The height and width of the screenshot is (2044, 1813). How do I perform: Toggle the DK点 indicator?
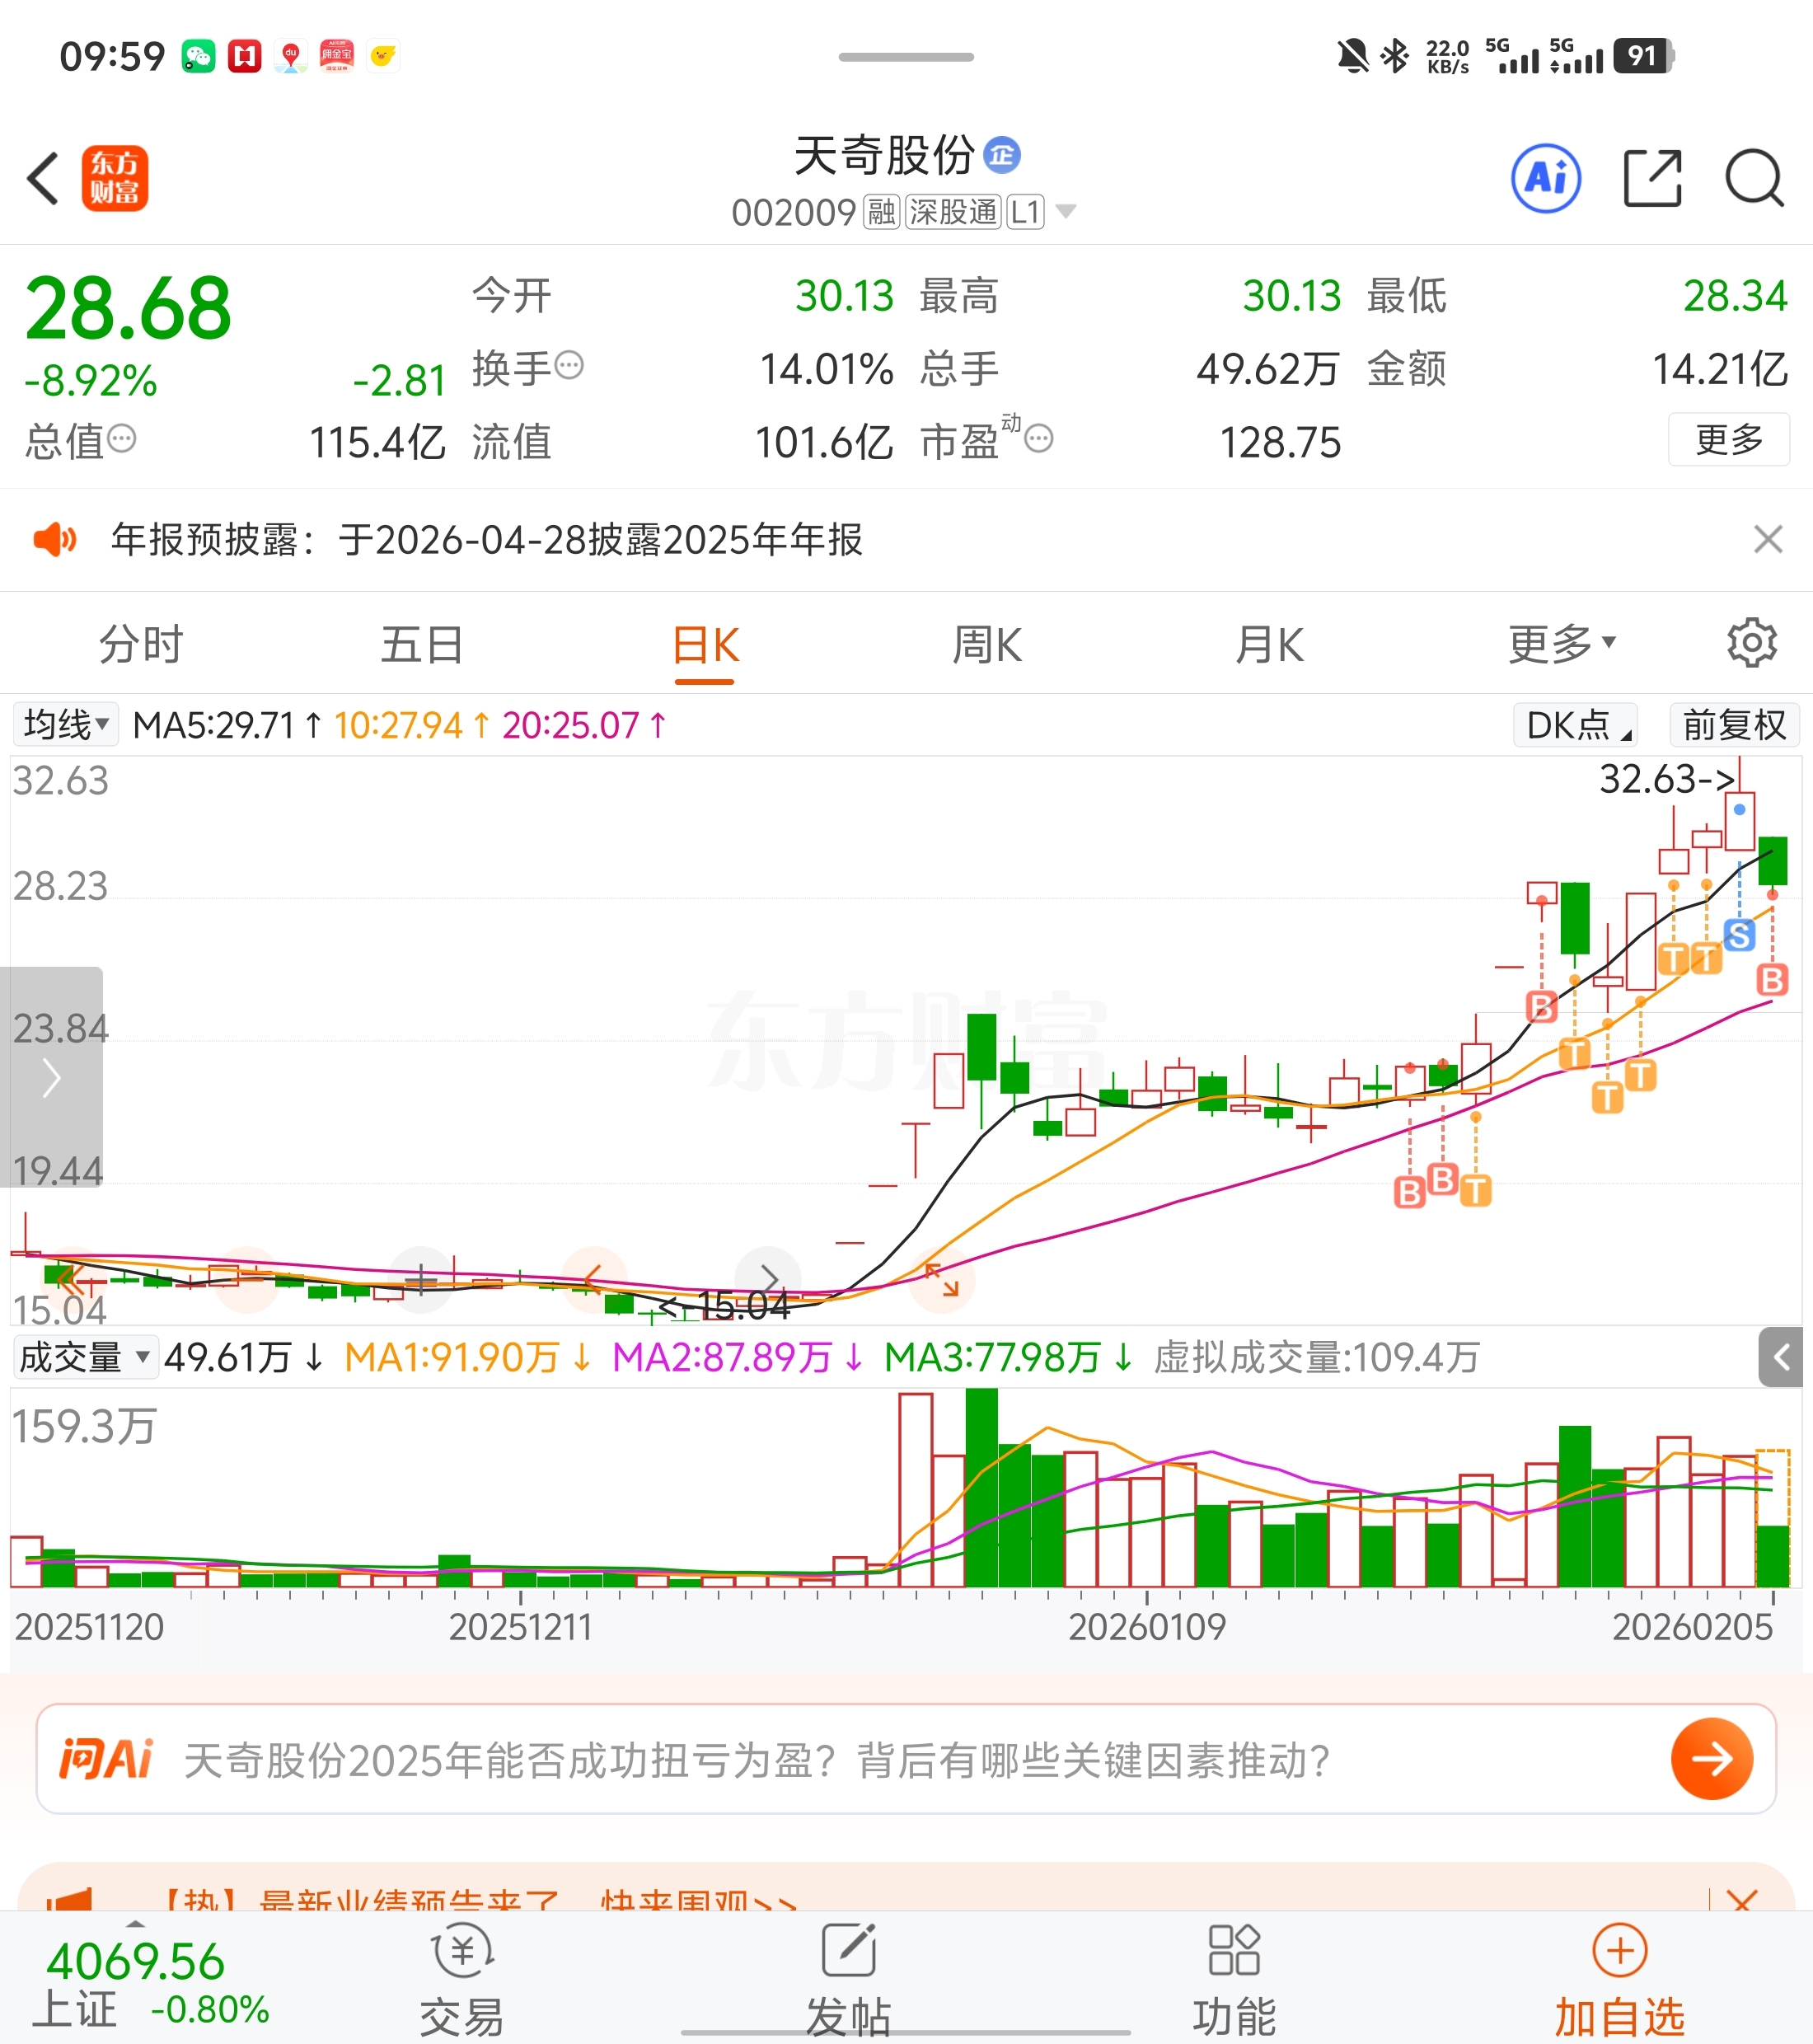tap(1577, 725)
